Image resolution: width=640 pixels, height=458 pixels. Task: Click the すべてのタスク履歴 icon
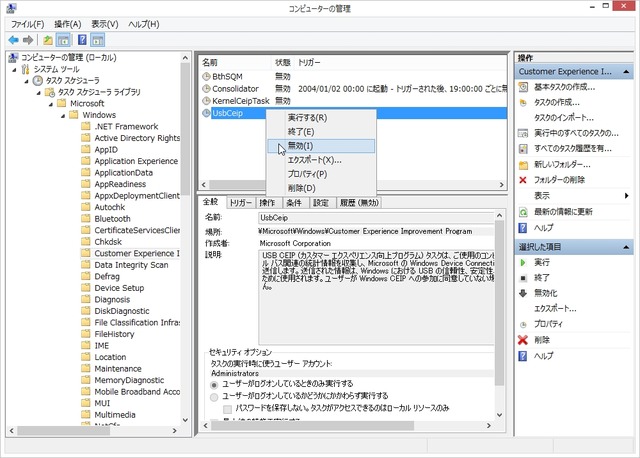coord(523,149)
